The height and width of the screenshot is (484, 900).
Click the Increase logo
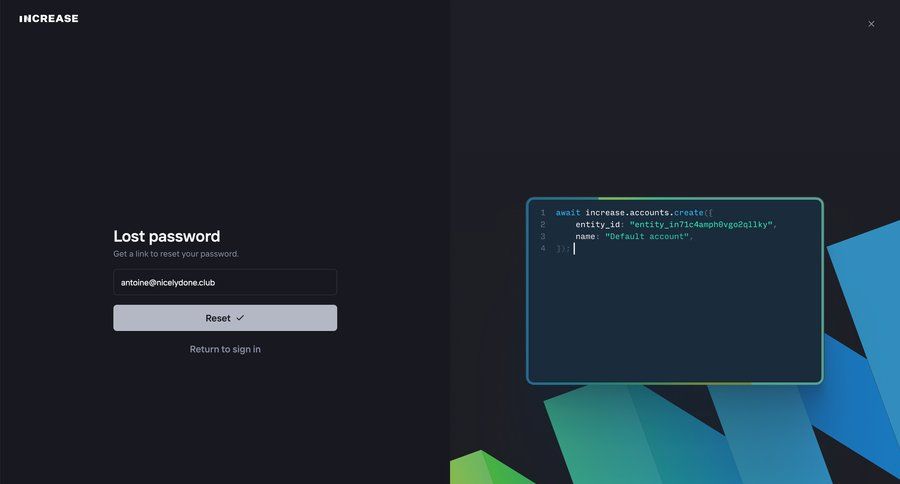(49, 18)
